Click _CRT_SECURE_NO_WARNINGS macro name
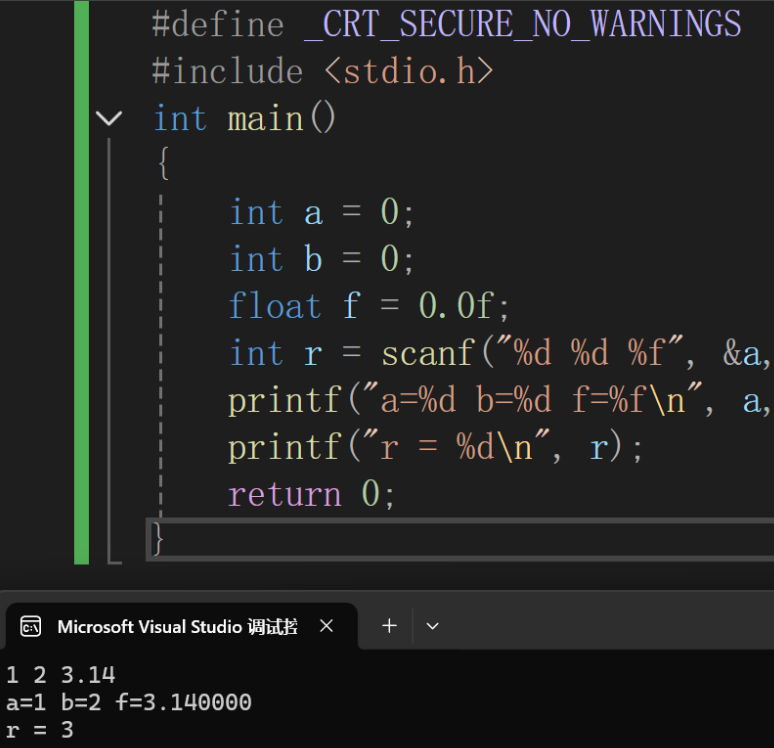The image size is (774, 748). 523,24
